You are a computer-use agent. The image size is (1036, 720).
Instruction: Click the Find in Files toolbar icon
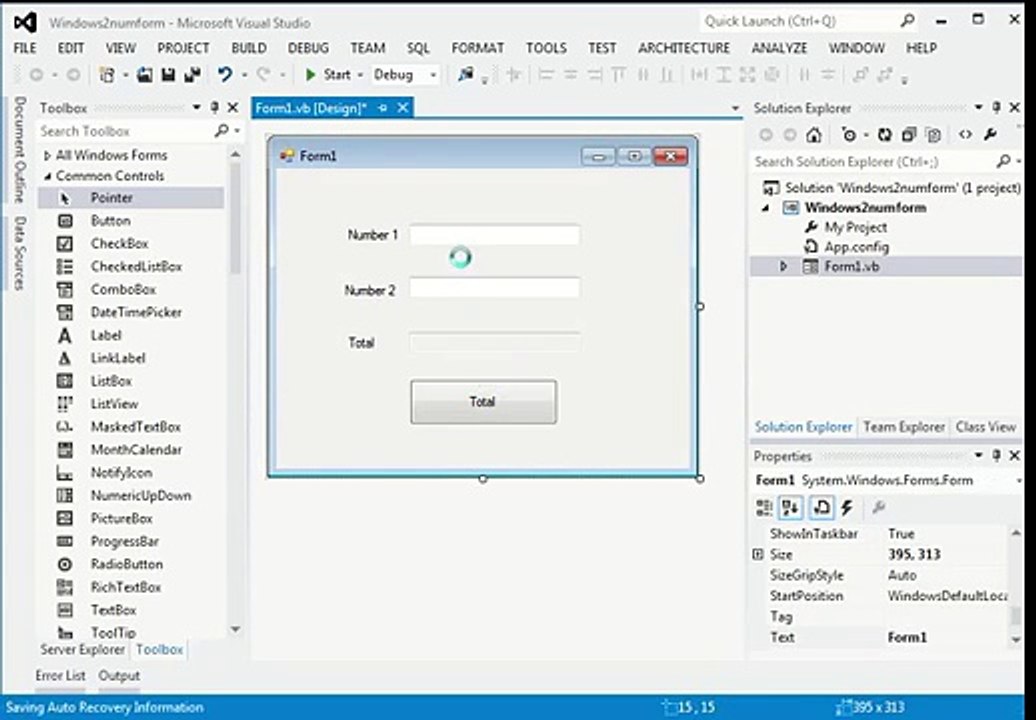[x=466, y=75]
